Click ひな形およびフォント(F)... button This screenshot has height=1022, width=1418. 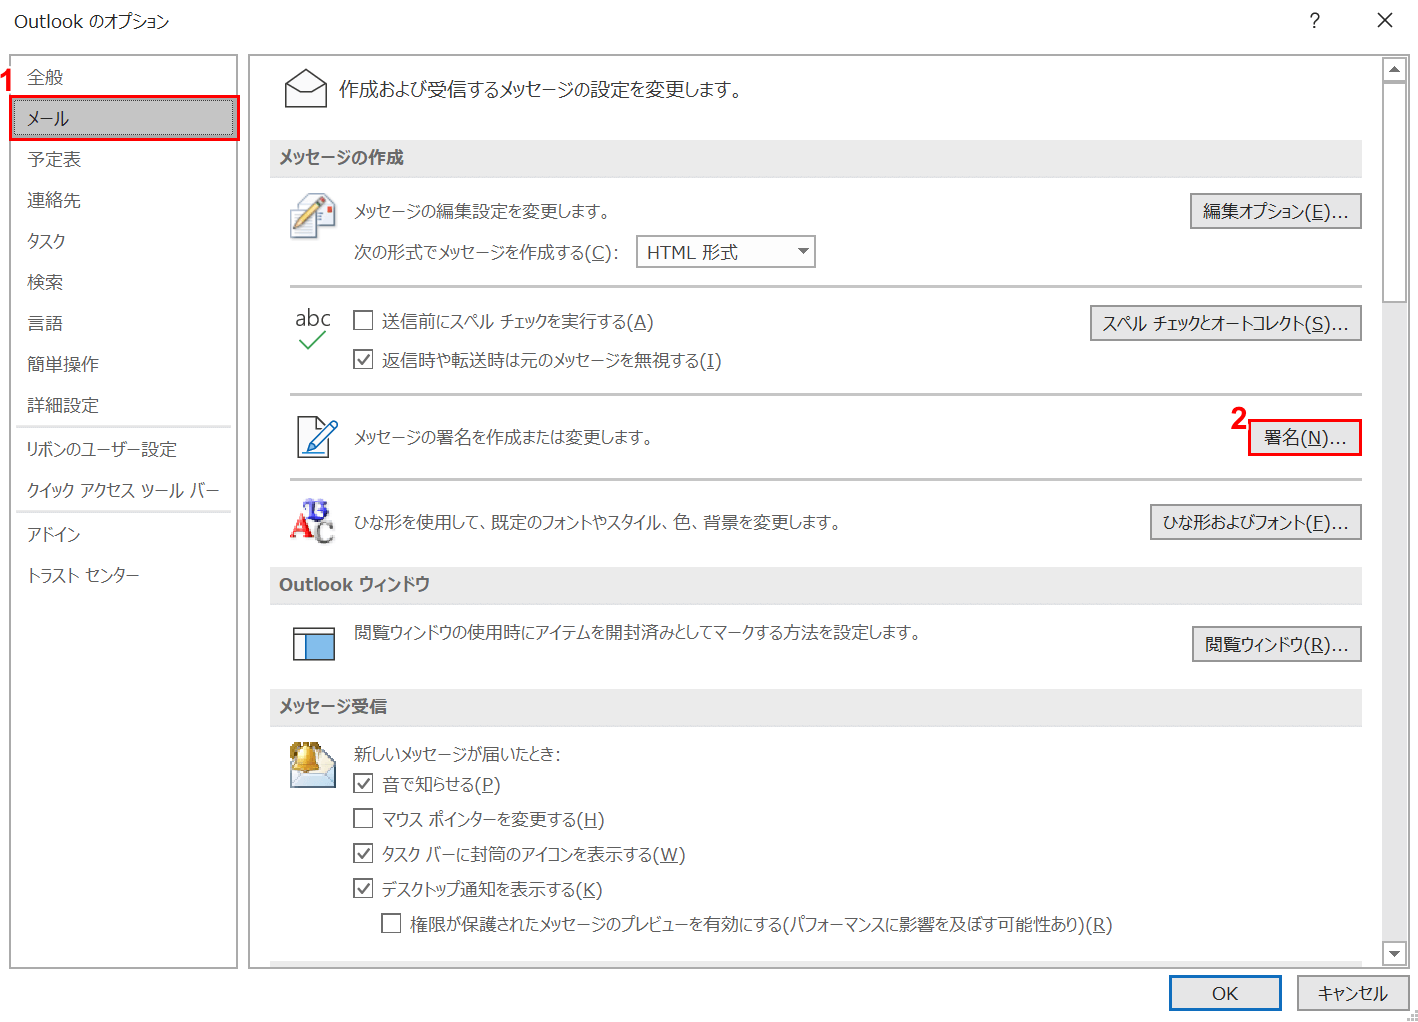(x=1255, y=522)
